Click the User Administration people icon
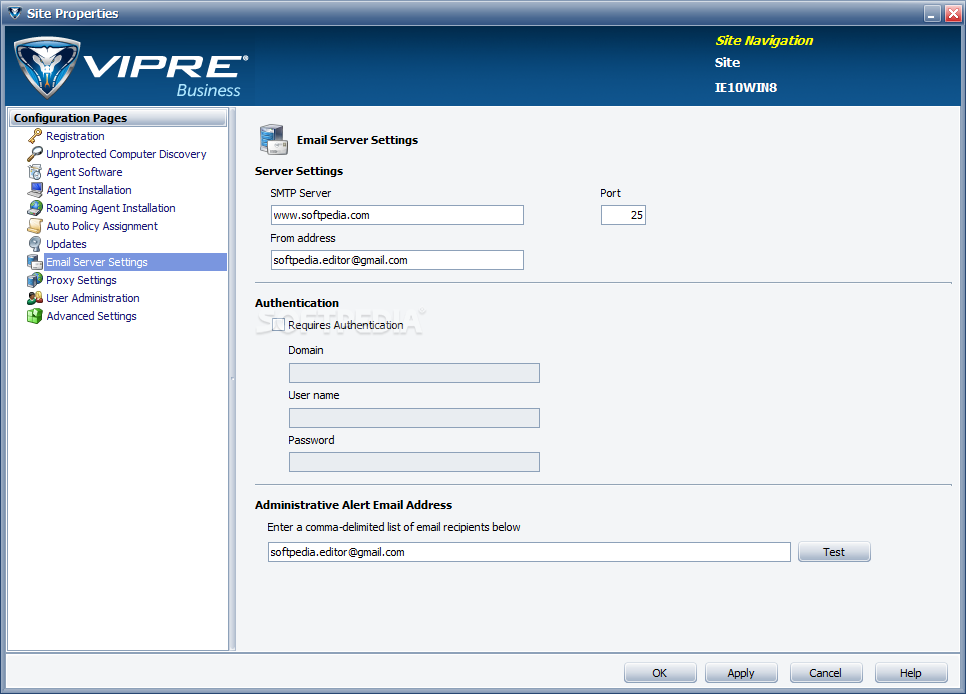This screenshot has height=694, width=966. click(x=35, y=298)
